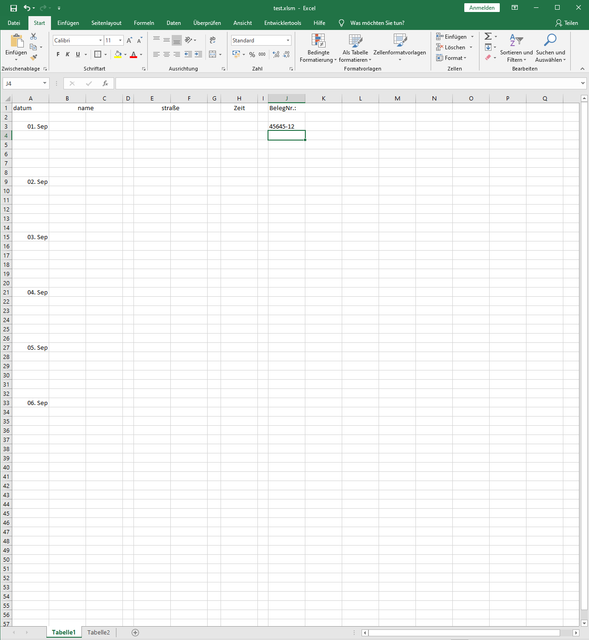Merge and center the cells
Screen dimensions: 589x640
213,54
